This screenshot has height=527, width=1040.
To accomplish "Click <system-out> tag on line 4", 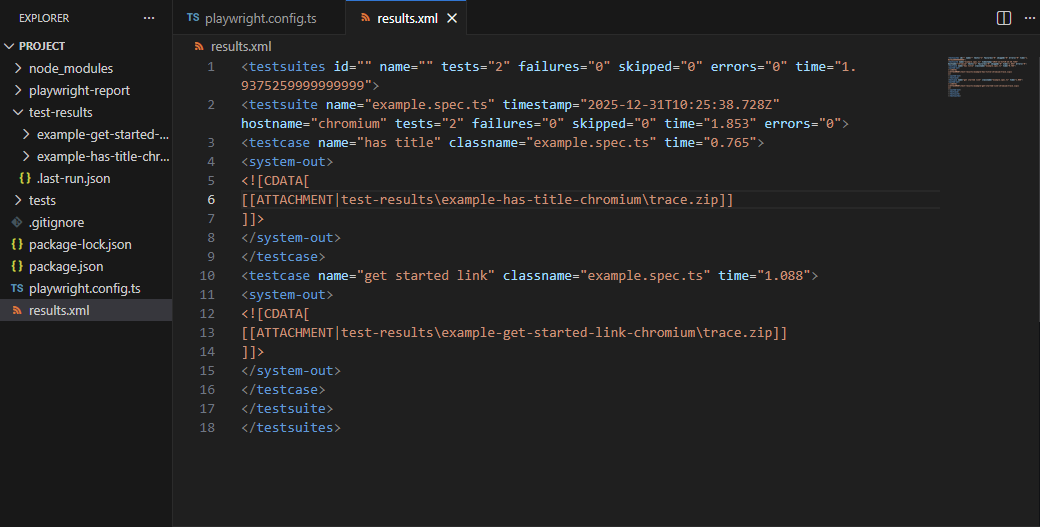I will [287, 161].
